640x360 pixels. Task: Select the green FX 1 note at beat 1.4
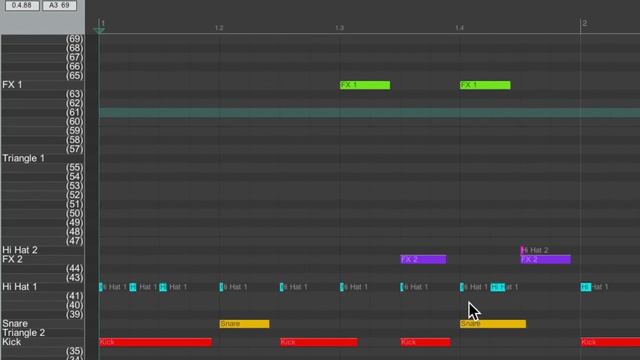pyautogui.click(x=485, y=85)
